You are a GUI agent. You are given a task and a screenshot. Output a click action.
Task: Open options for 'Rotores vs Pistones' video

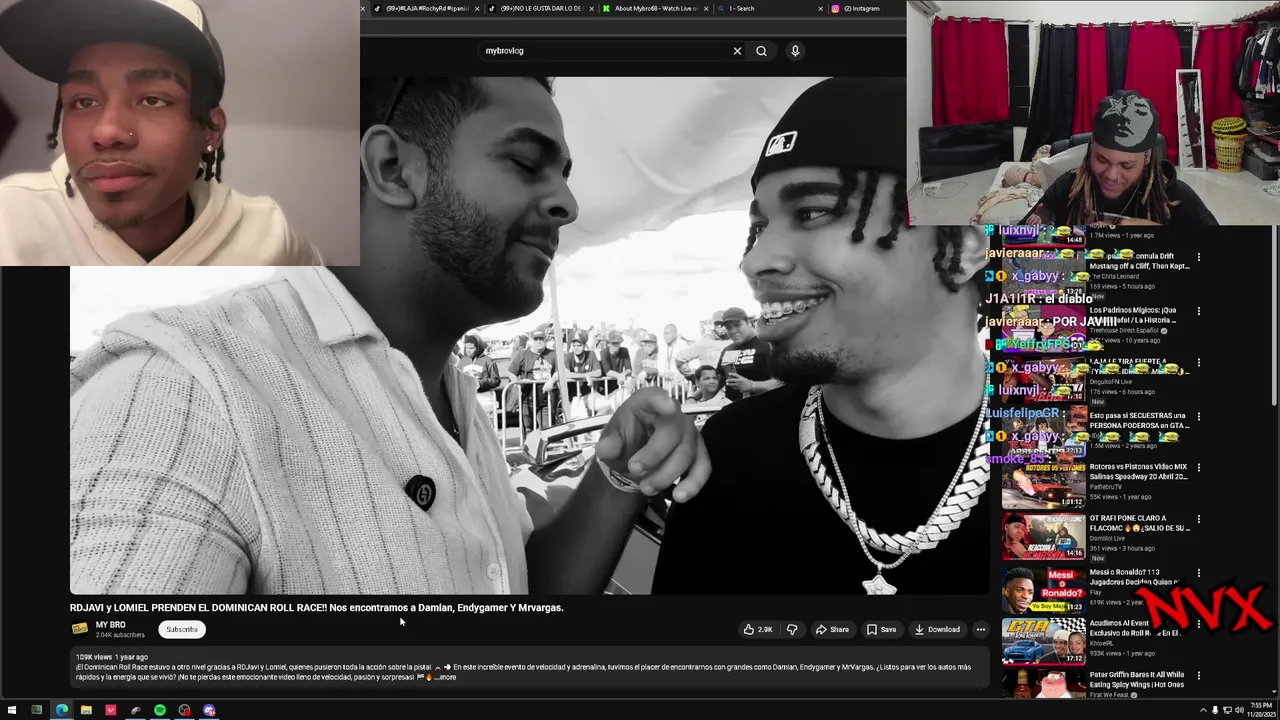[x=1199, y=468]
